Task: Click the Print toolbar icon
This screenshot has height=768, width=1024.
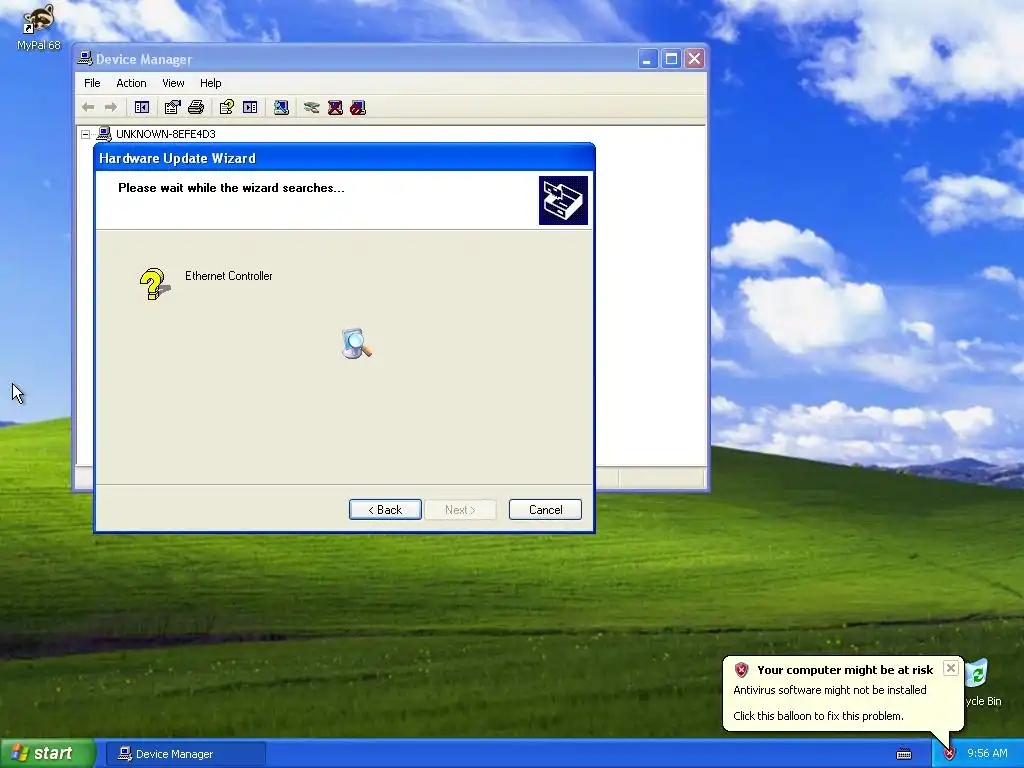Action: (196, 107)
